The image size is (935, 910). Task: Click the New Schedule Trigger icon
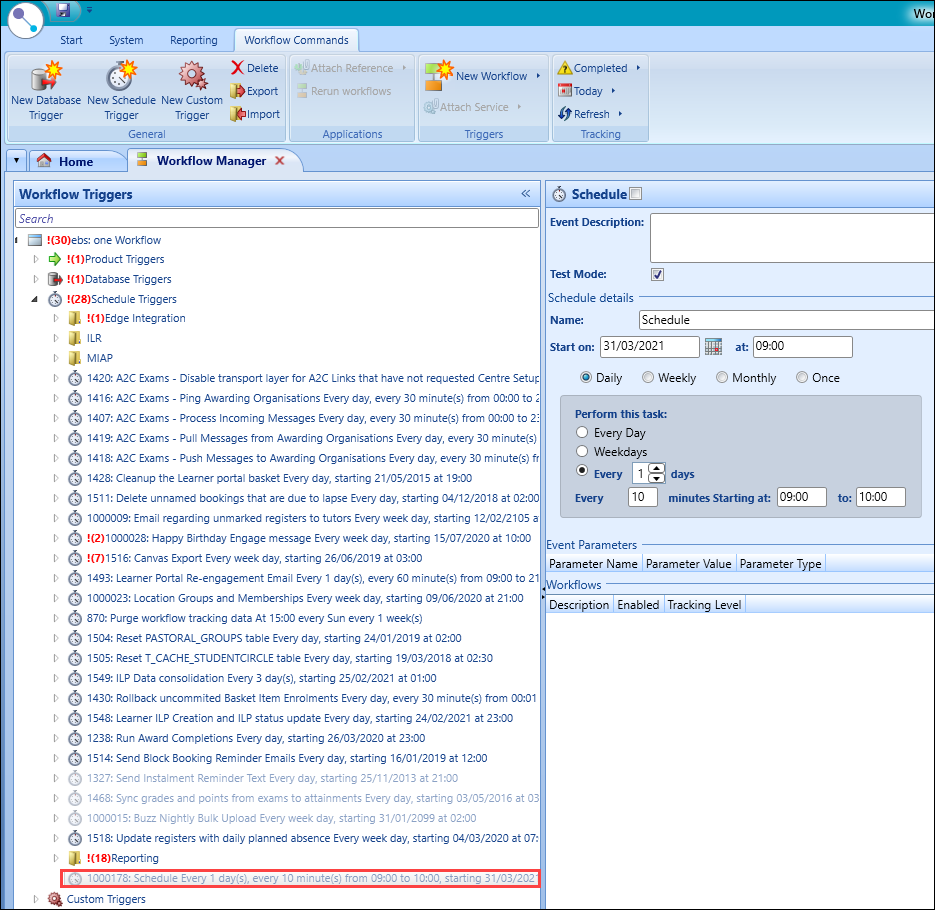click(121, 77)
